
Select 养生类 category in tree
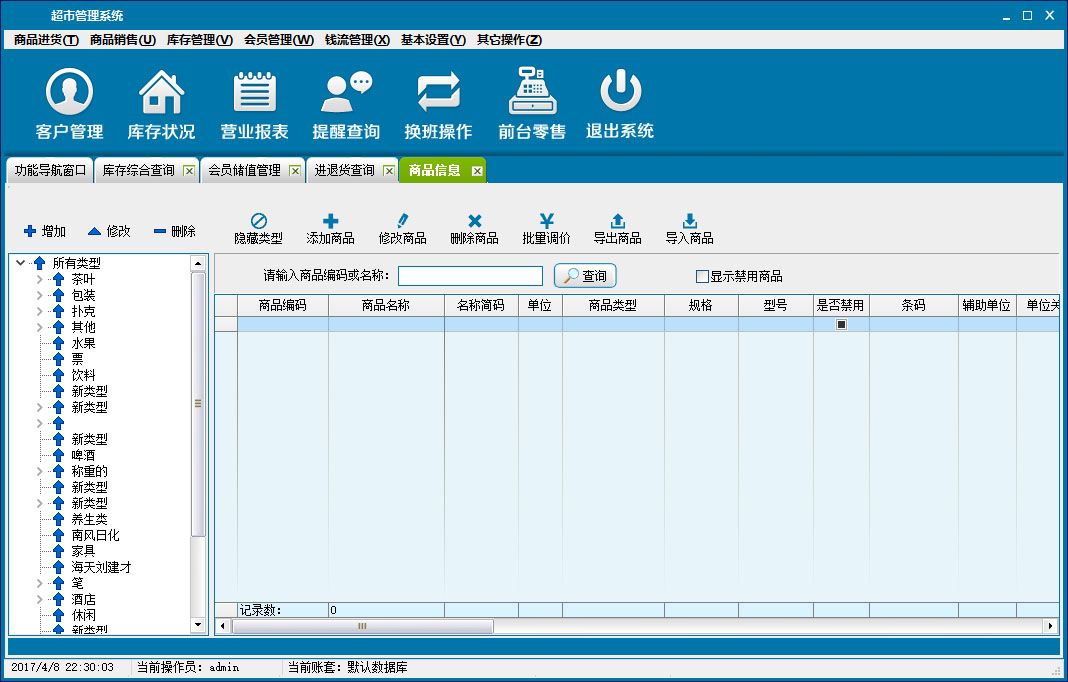click(89, 519)
